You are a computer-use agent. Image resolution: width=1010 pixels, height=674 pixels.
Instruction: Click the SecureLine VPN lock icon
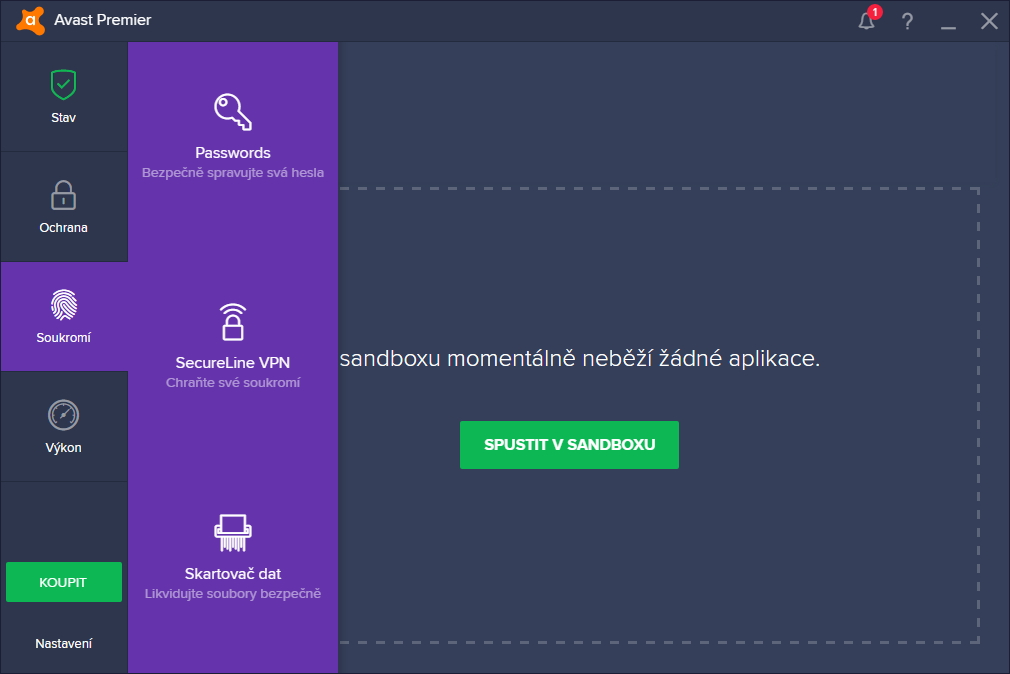point(233,322)
